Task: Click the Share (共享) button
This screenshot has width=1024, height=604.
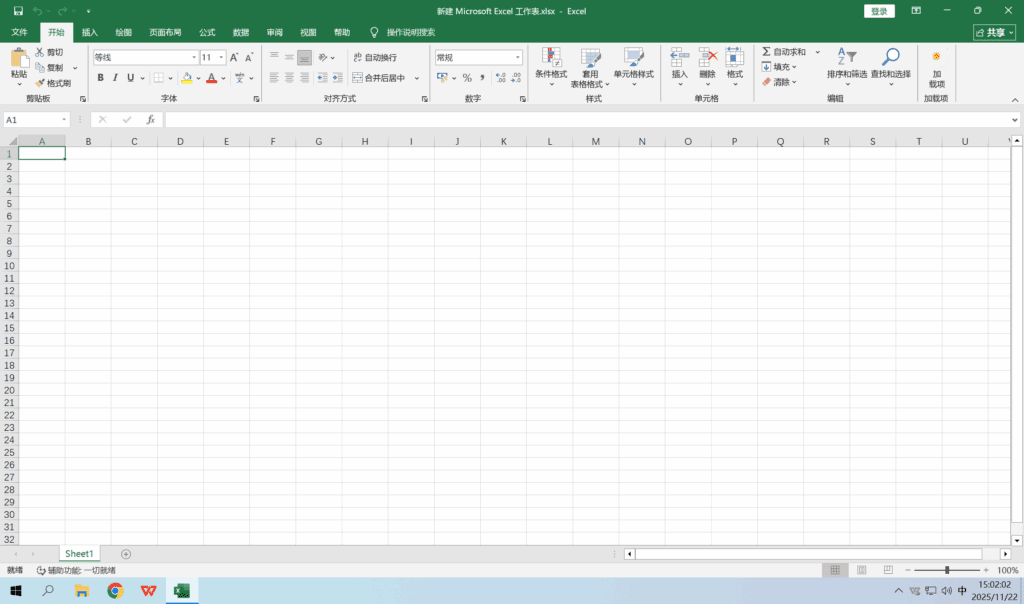Action: 993,32
